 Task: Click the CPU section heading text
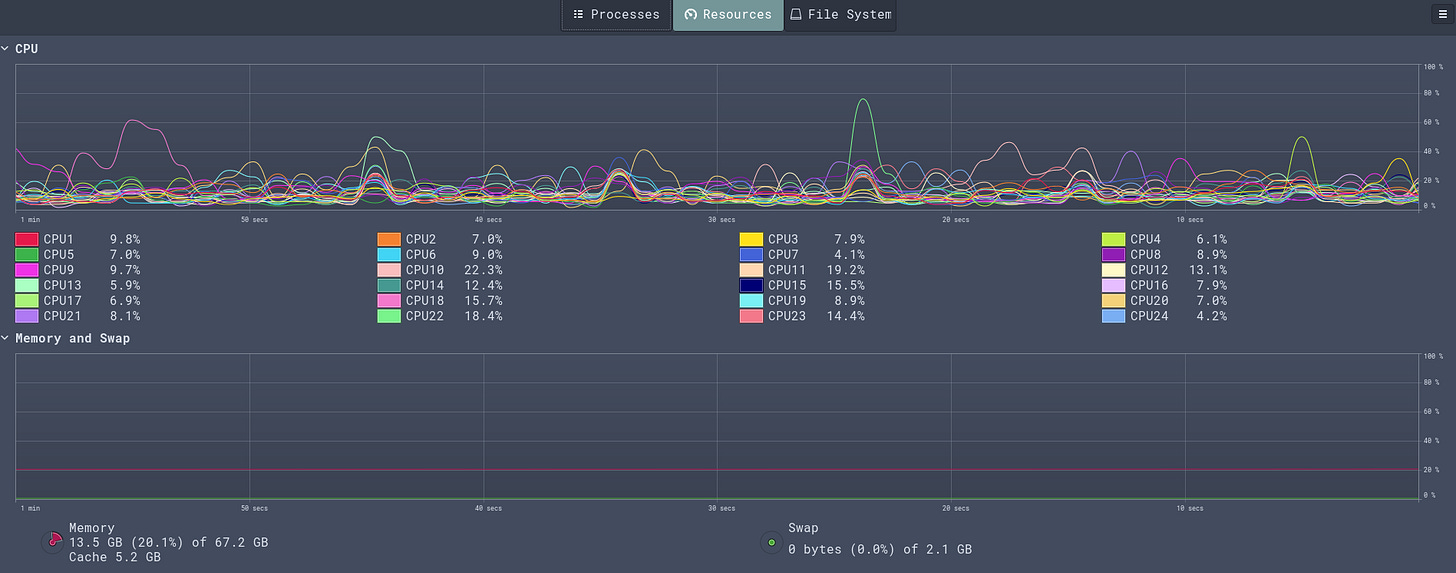(27, 48)
